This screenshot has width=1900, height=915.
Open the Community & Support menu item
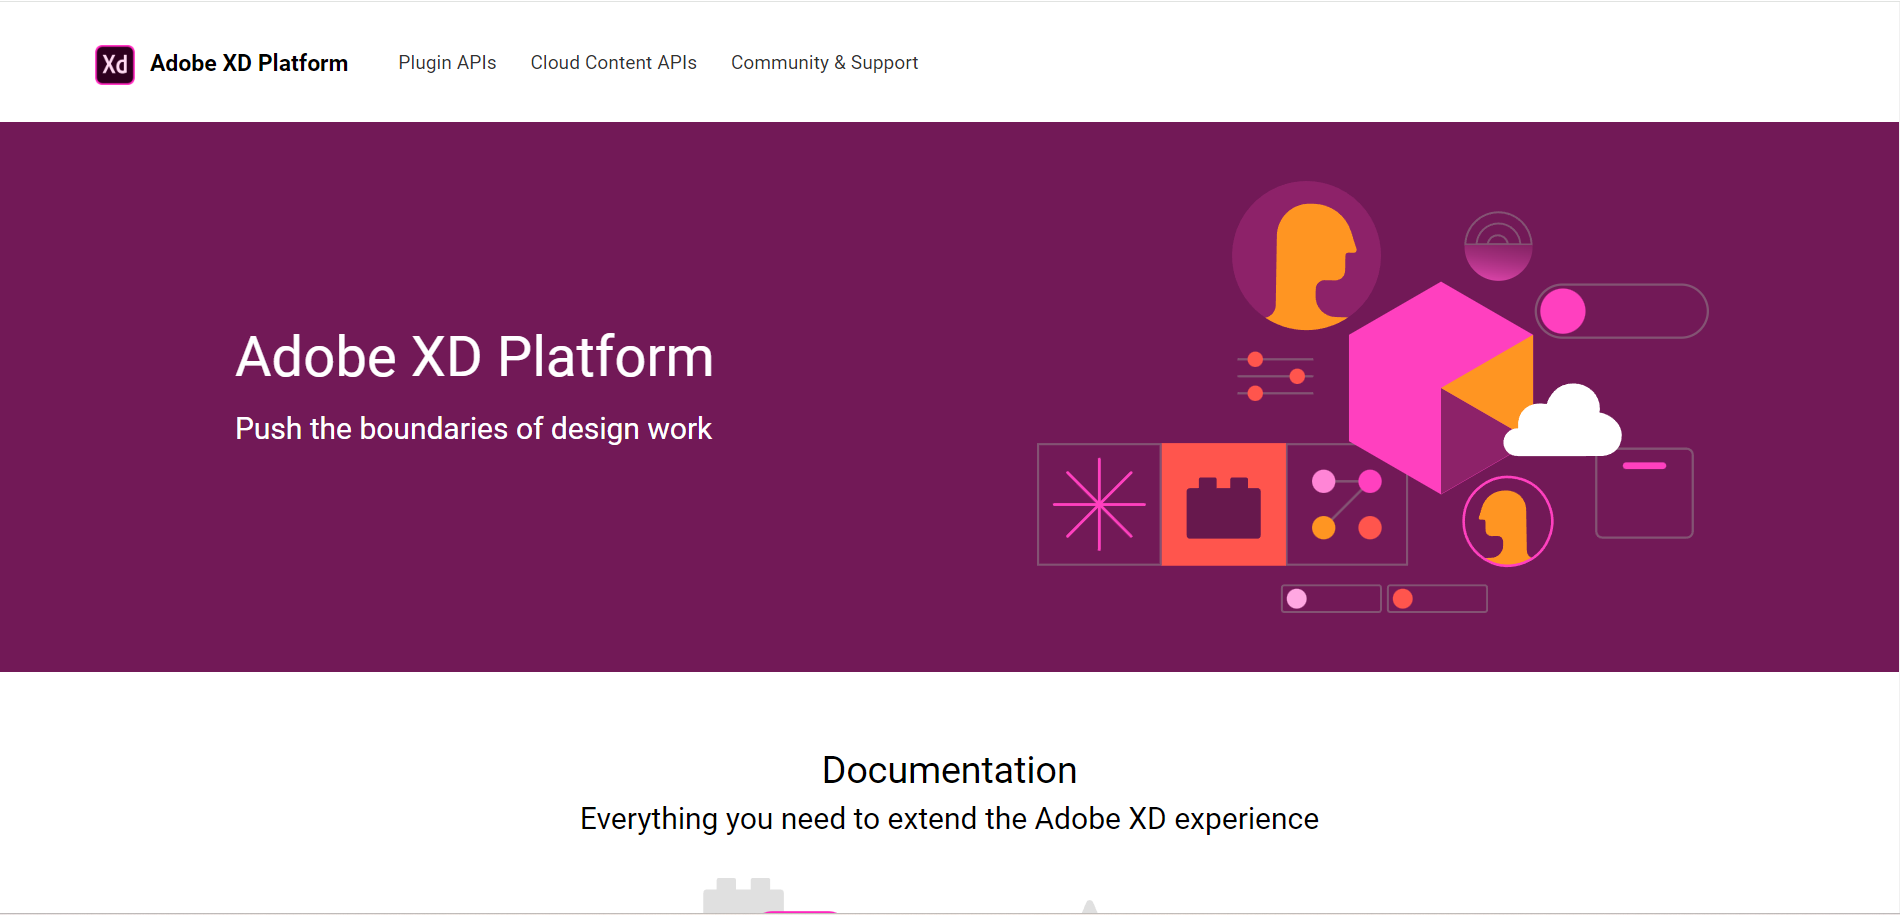(x=824, y=62)
